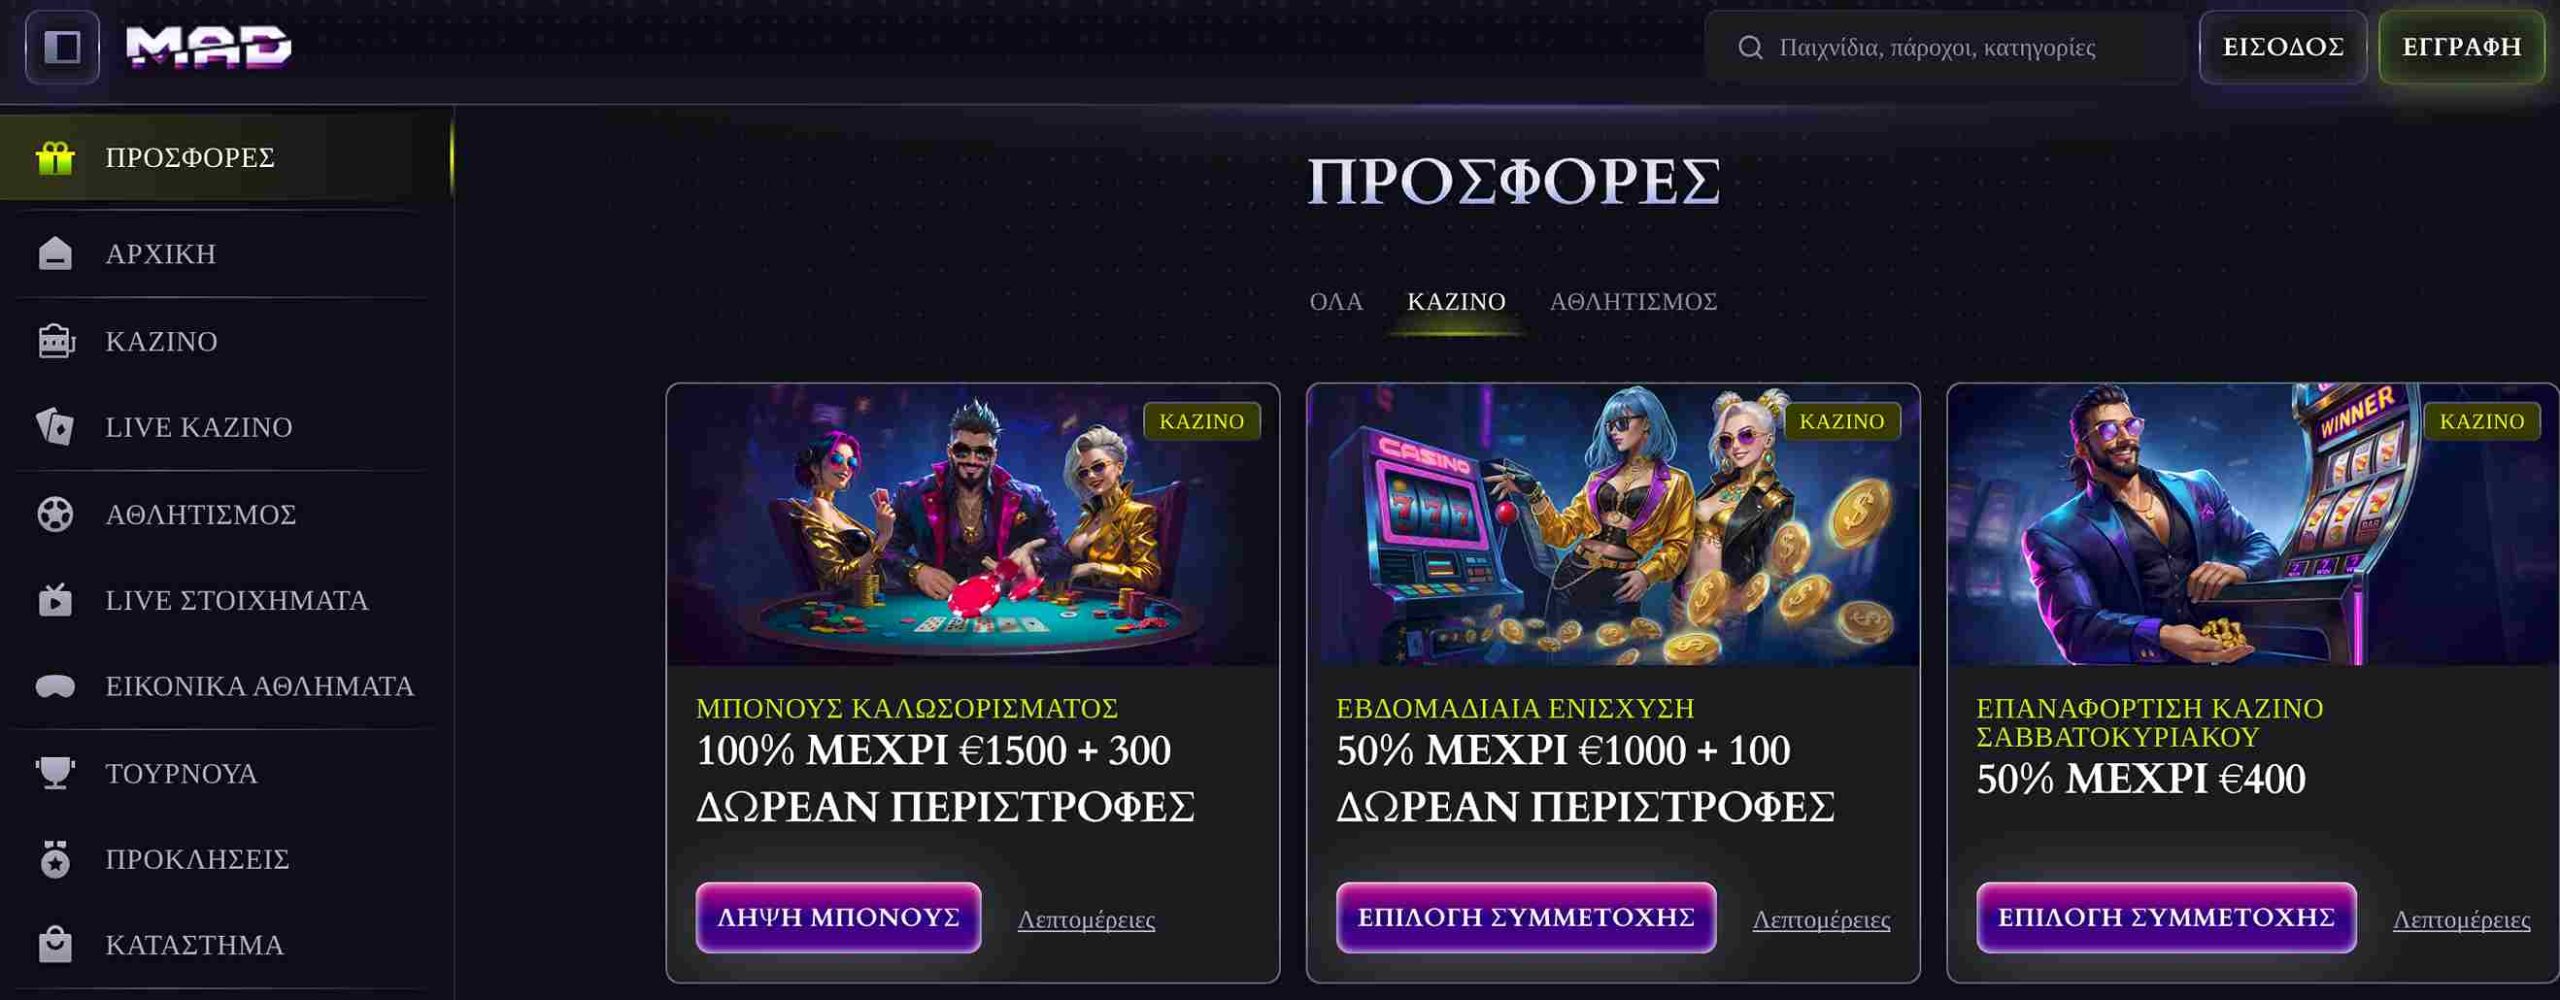Image resolution: width=2560 pixels, height=1000 pixels.
Task: Open the ΚΑΤΑΣΤΗΜΑ shopping bag icon
Action: (x=55, y=945)
